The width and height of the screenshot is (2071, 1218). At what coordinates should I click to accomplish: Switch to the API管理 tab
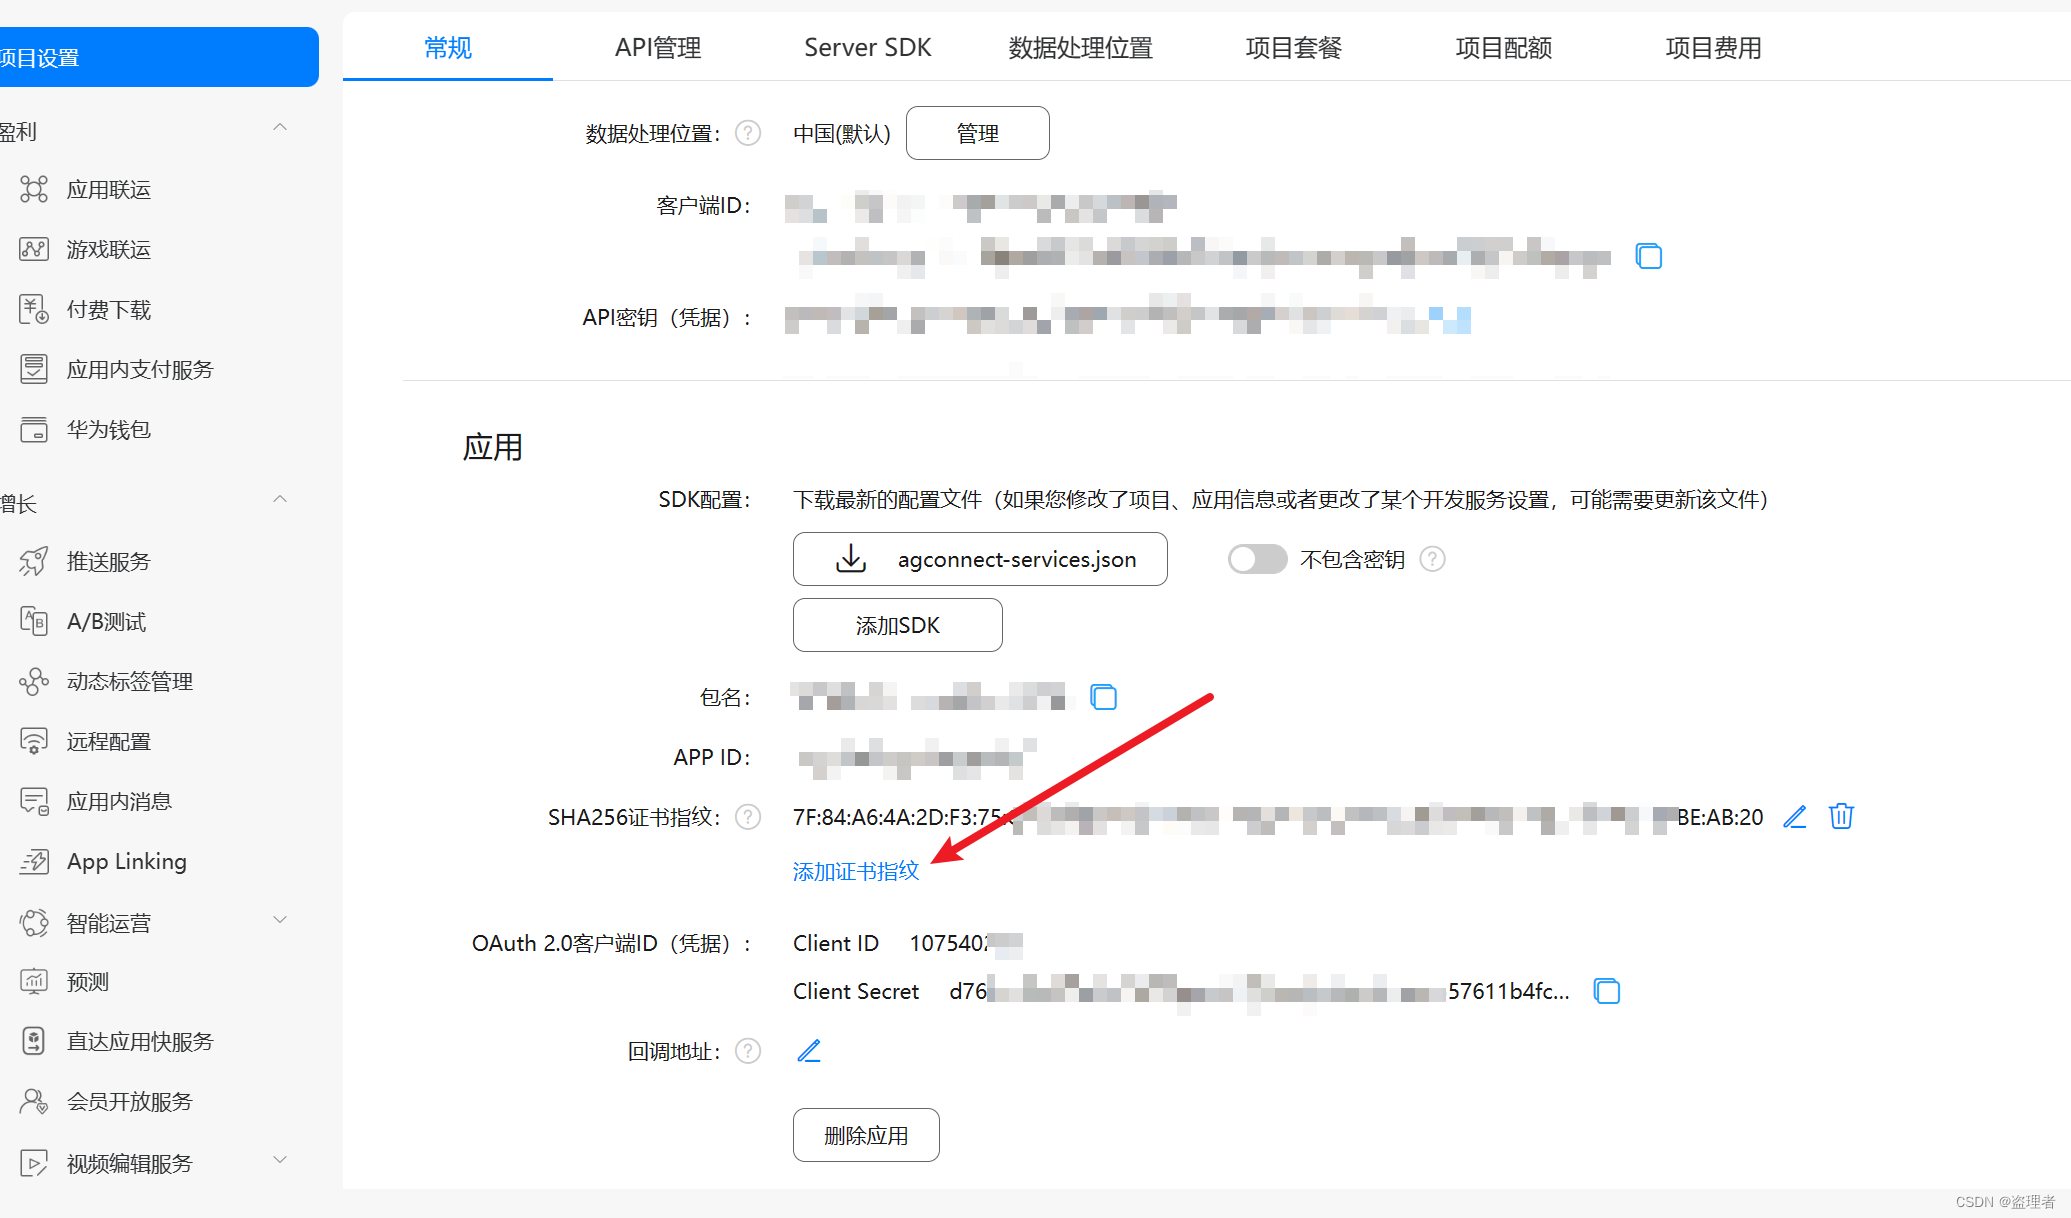[x=658, y=47]
